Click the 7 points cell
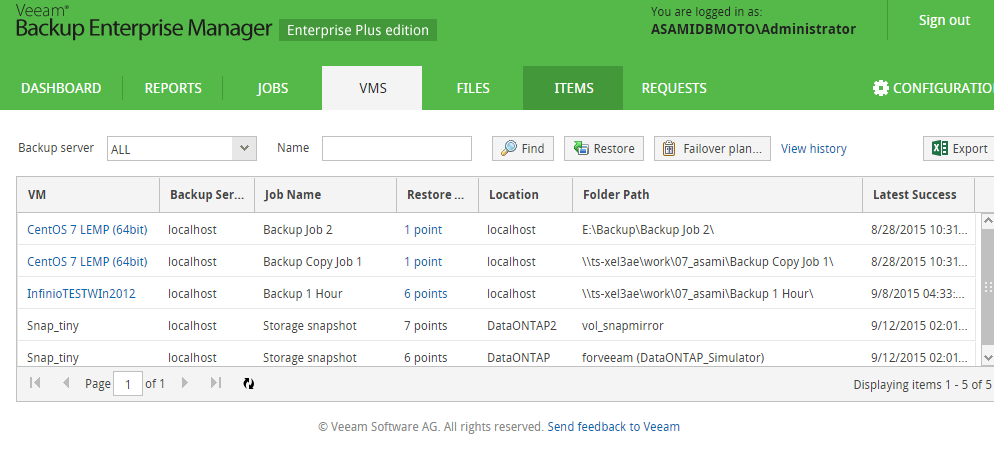This screenshot has height=454, width=994. [x=425, y=326]
